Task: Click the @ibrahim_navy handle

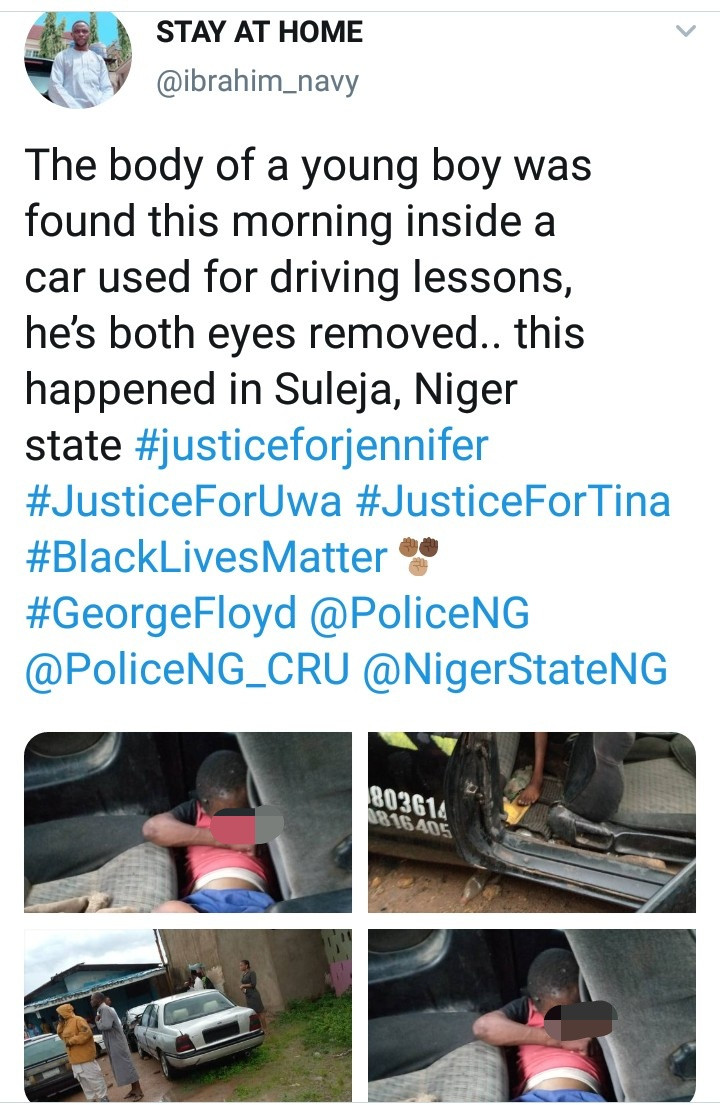Action: [x=257, y=81]
